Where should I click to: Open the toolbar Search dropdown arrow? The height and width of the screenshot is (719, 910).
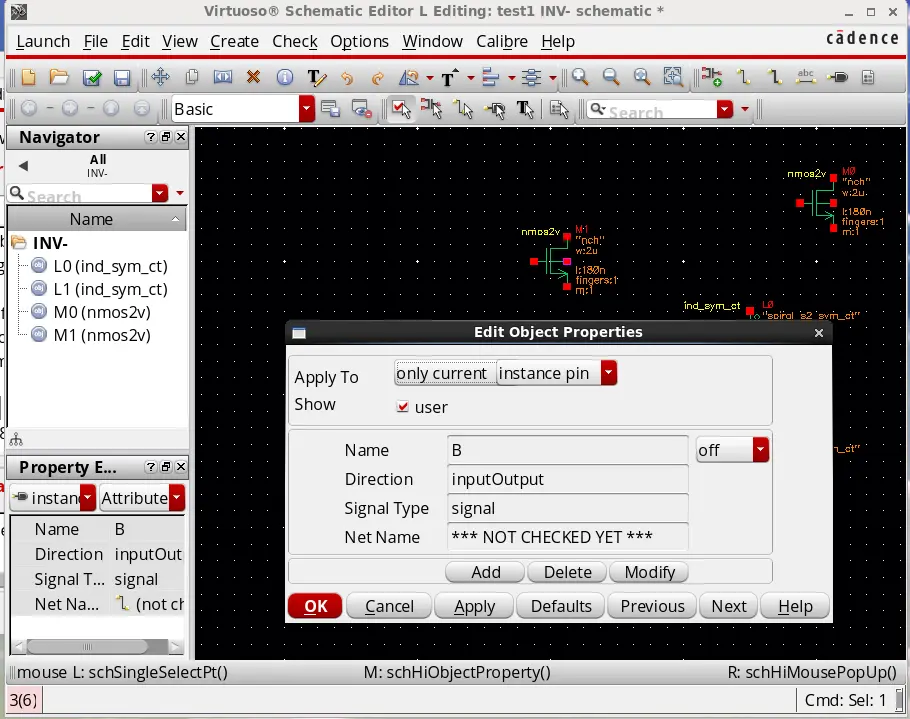coord(725,109)
